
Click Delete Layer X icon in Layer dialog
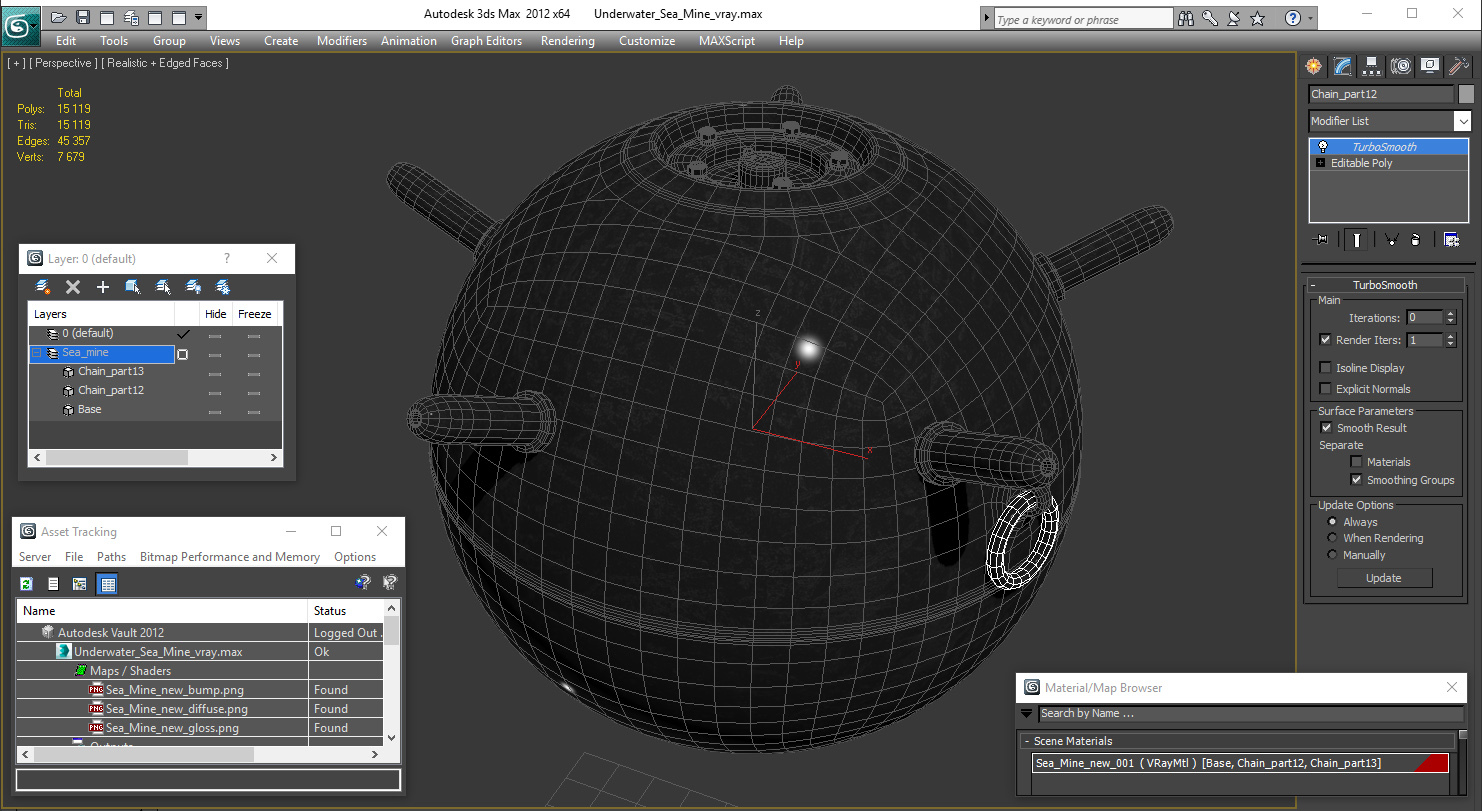[73, 287]
